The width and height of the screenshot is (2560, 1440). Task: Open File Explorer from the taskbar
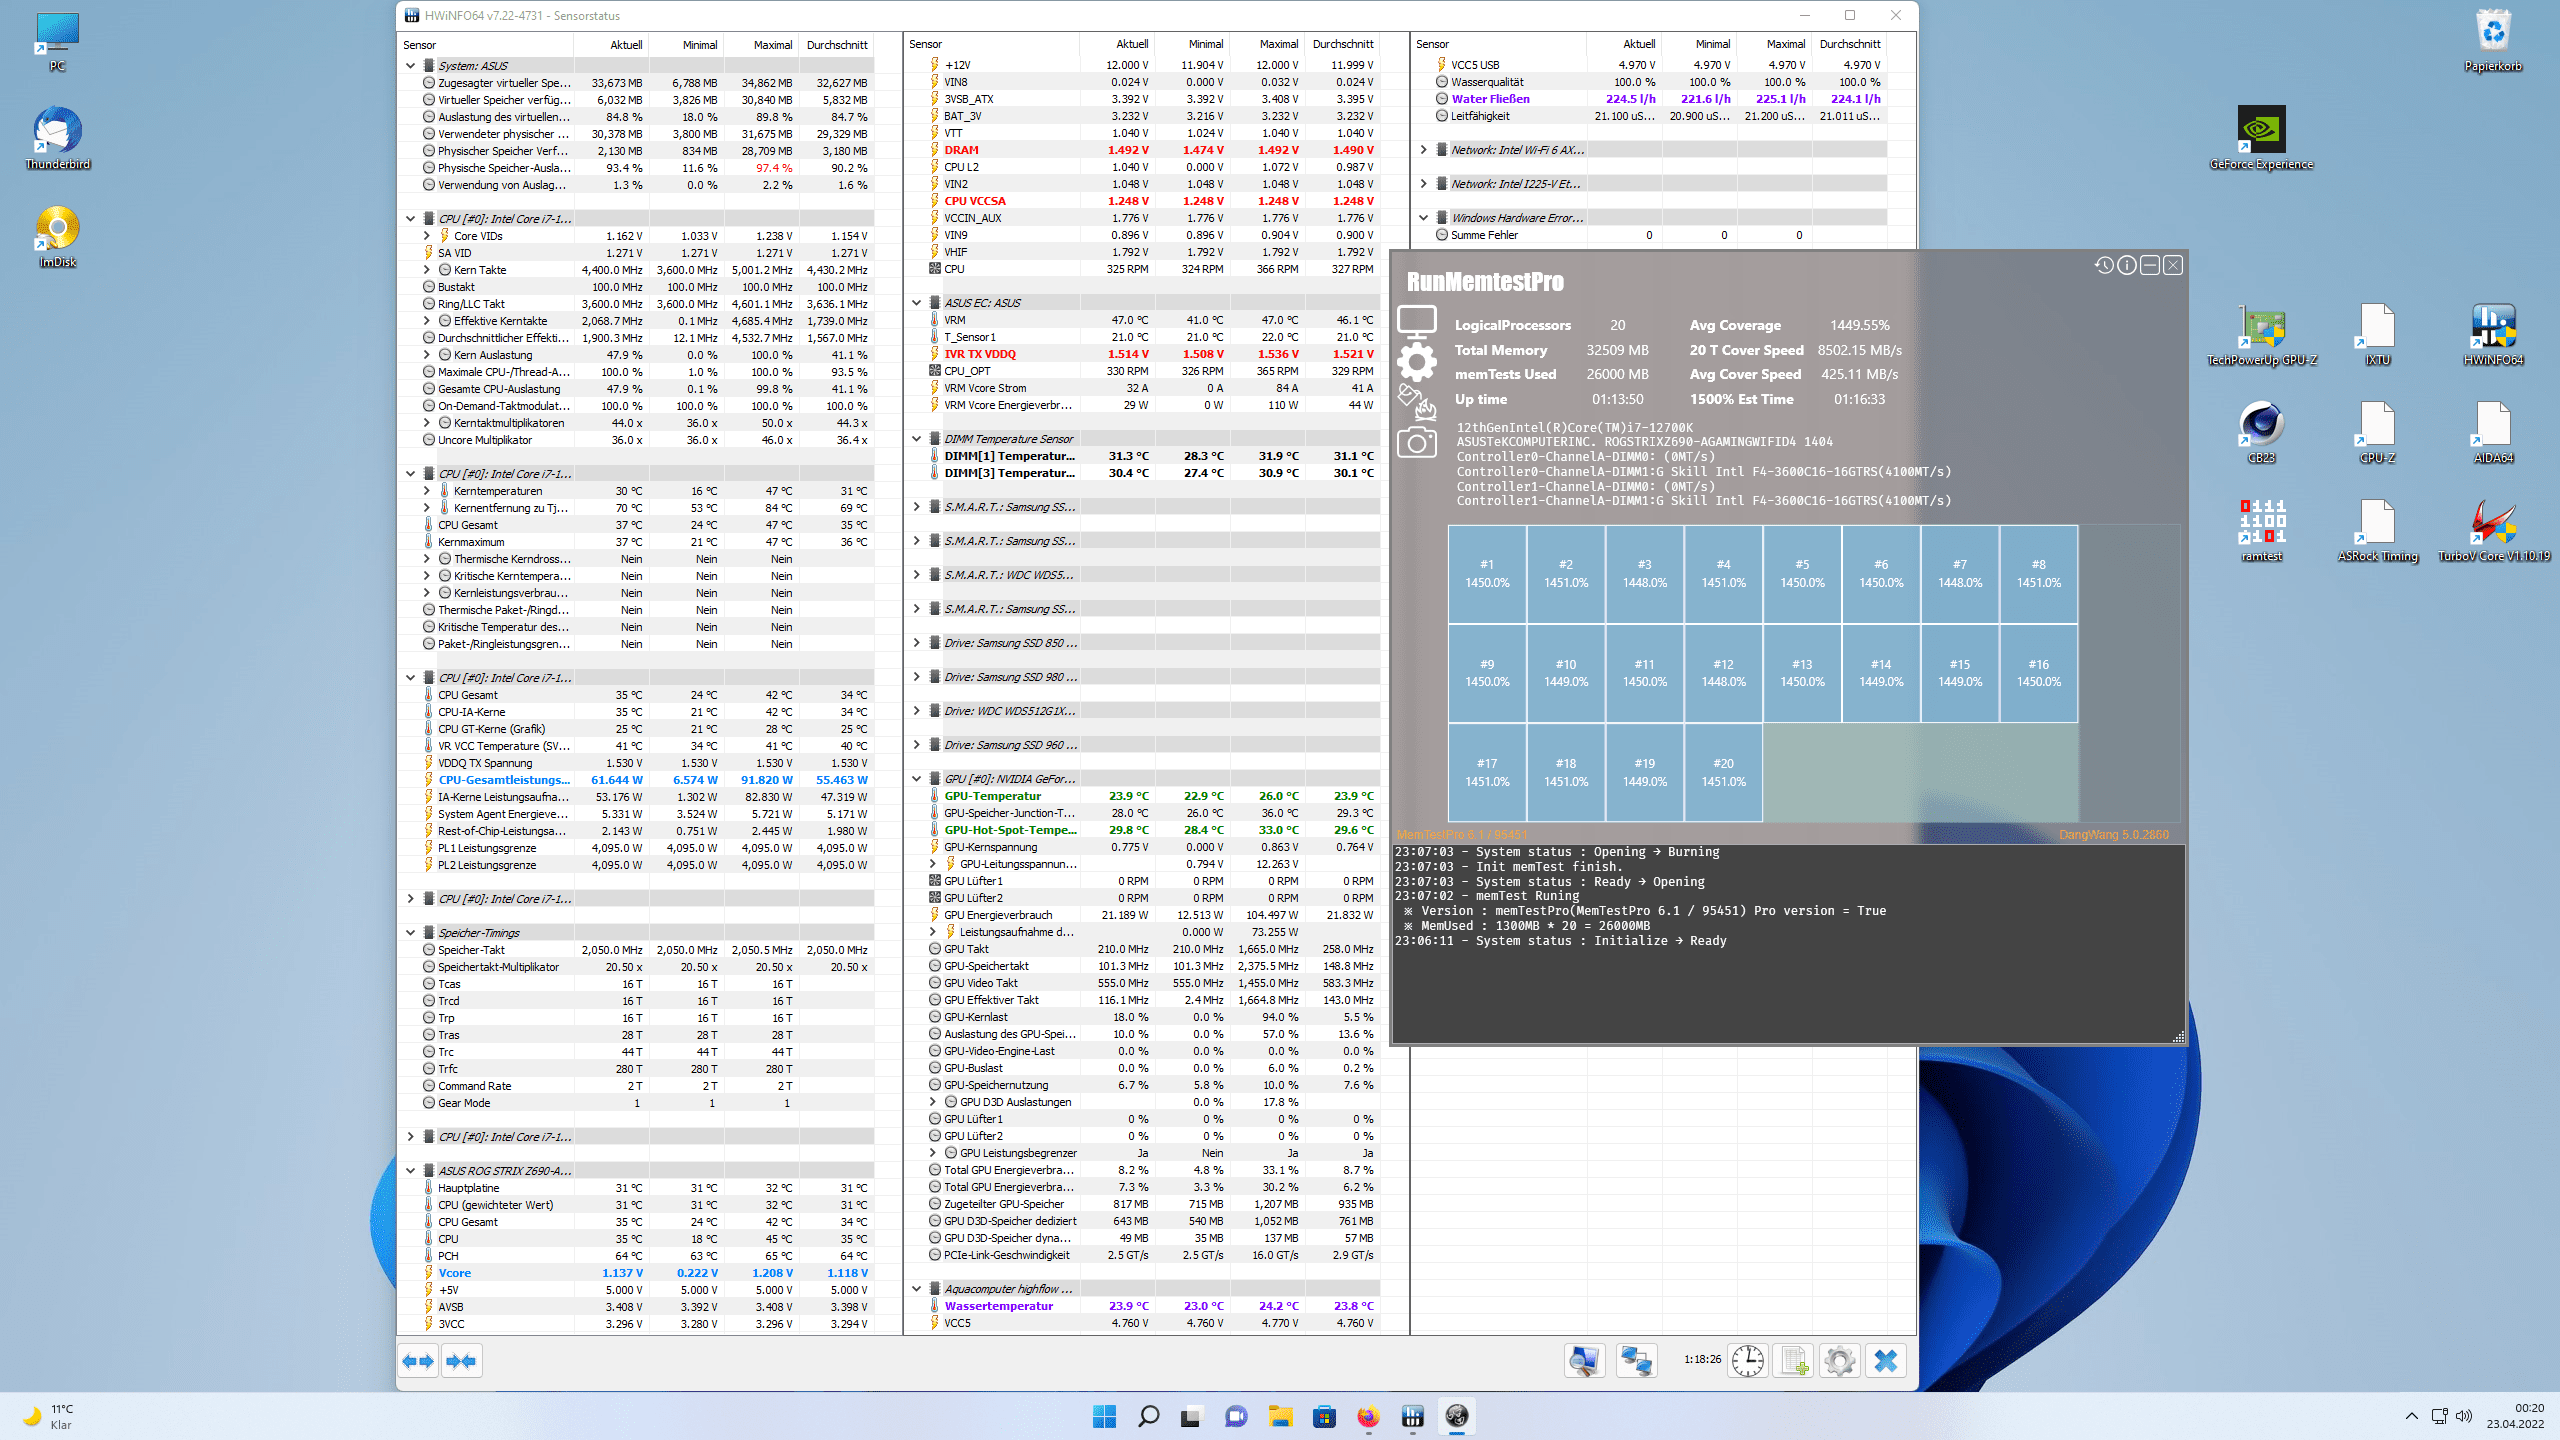pos(1280,1416)
